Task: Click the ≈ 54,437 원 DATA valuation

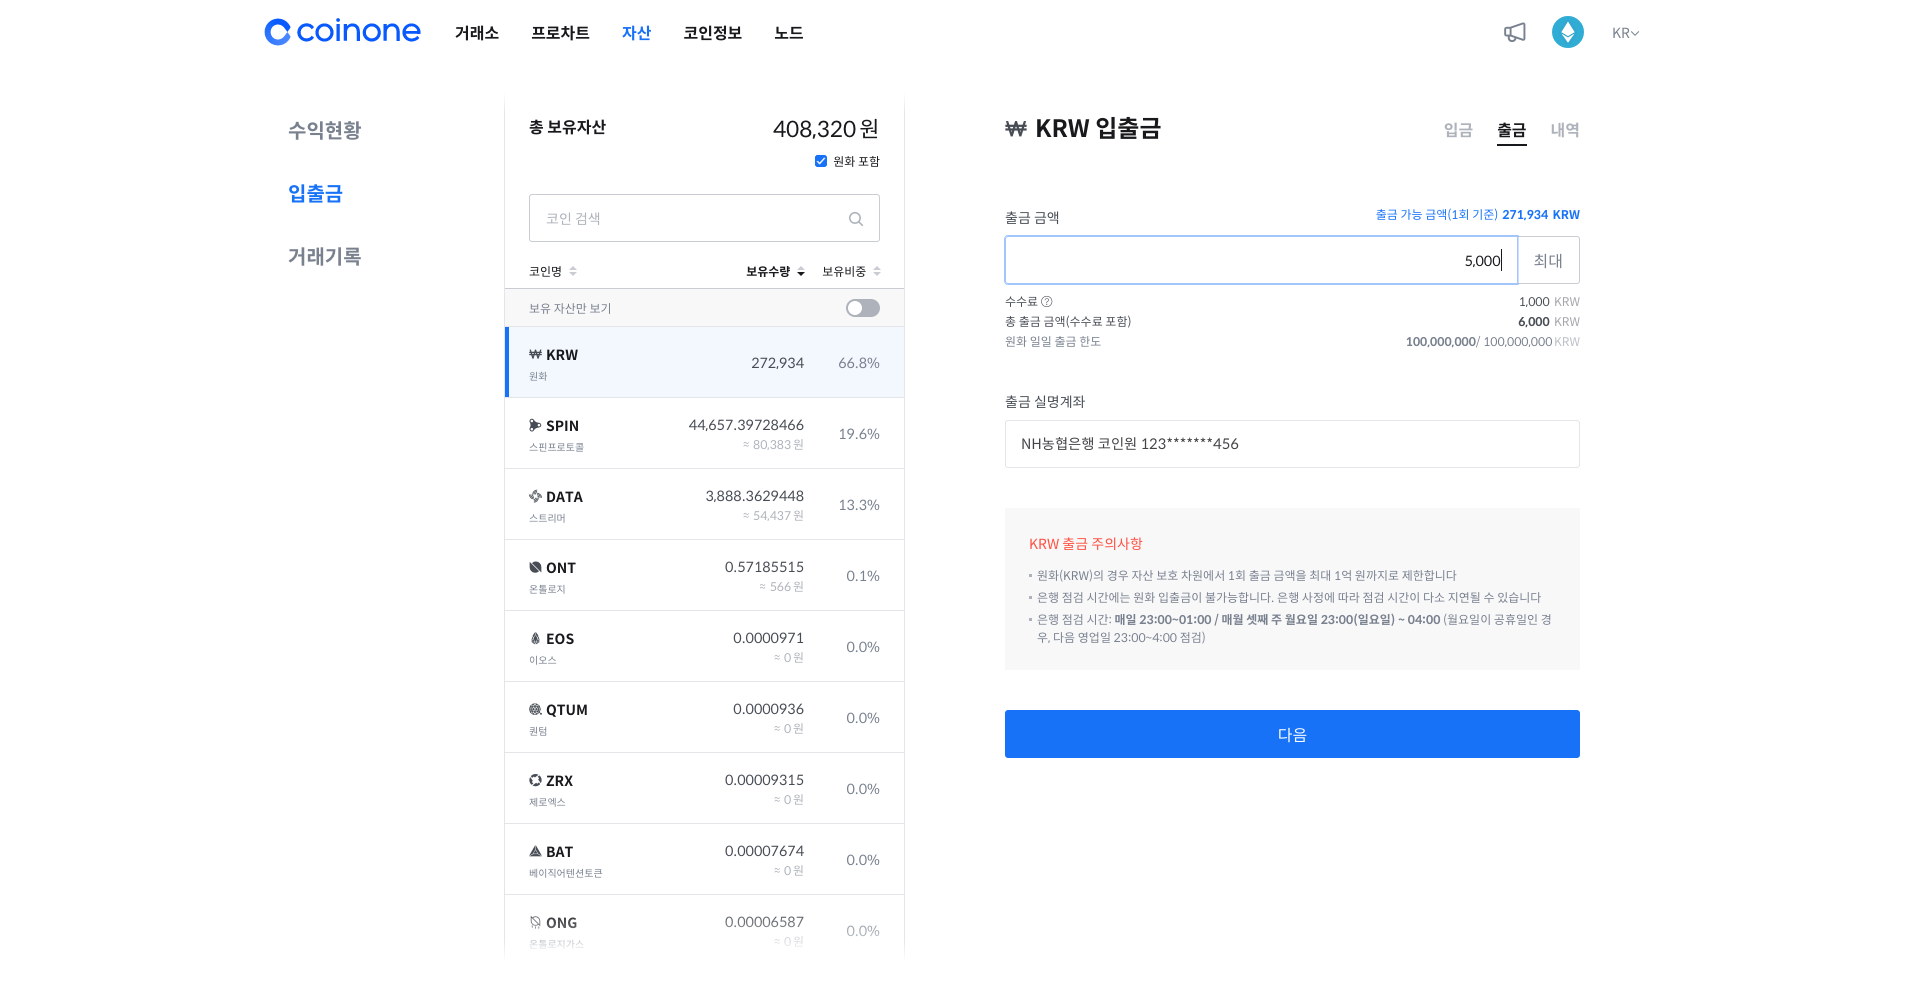Action: coord(773,516)
